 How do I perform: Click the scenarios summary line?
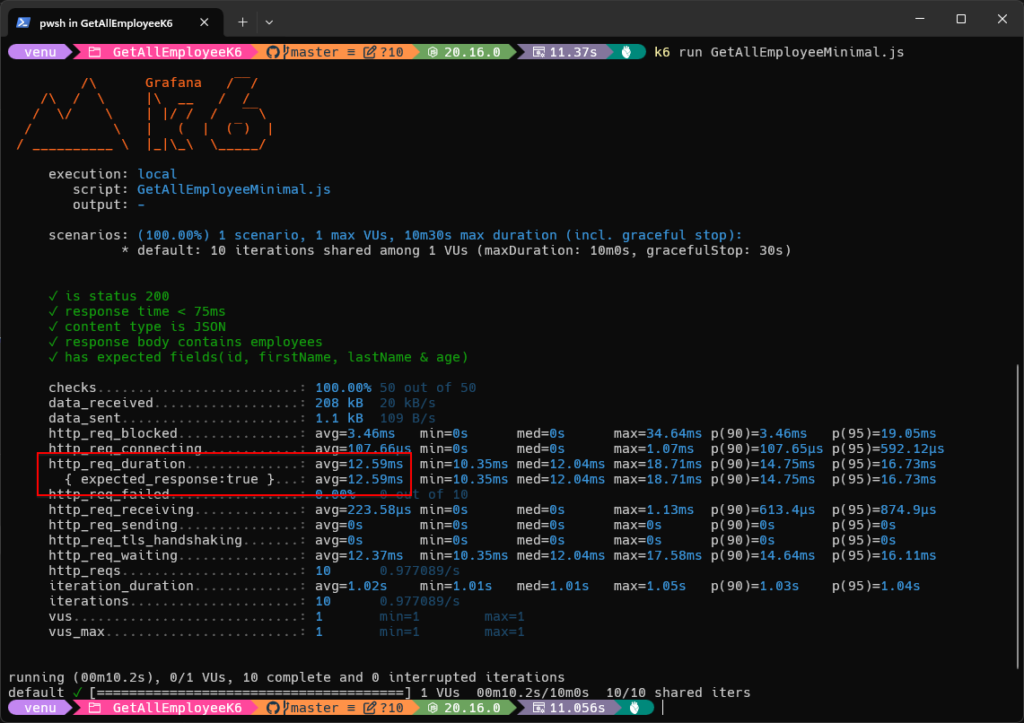[395, 235]
